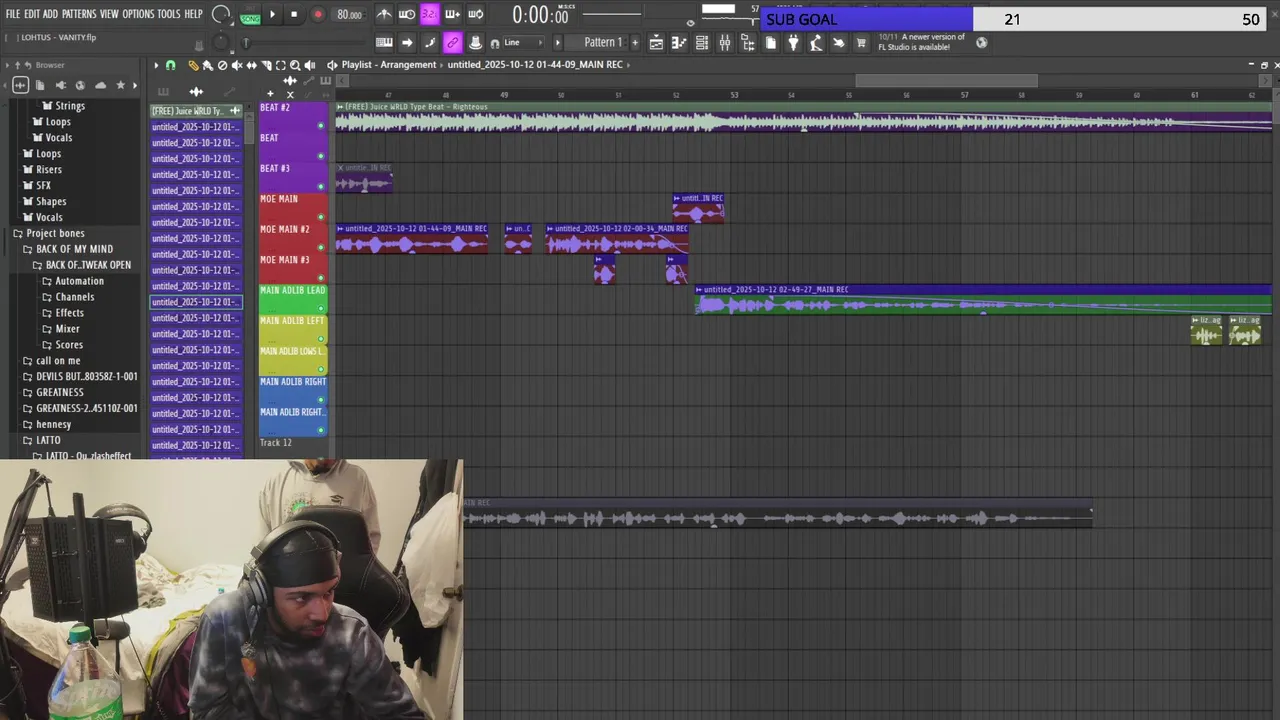Show audio clips in the picker panel
The height and width of the screenshot is (720, 1280).
point(196,92)
